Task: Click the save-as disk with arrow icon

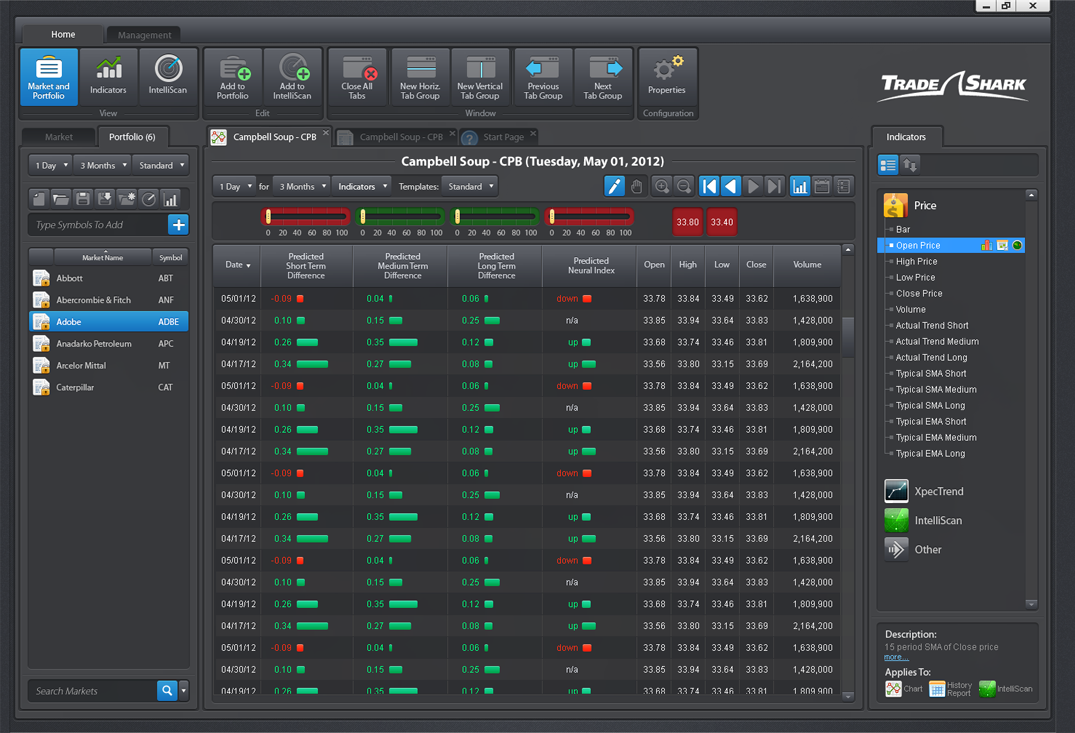Action: (x=105, y=199)
